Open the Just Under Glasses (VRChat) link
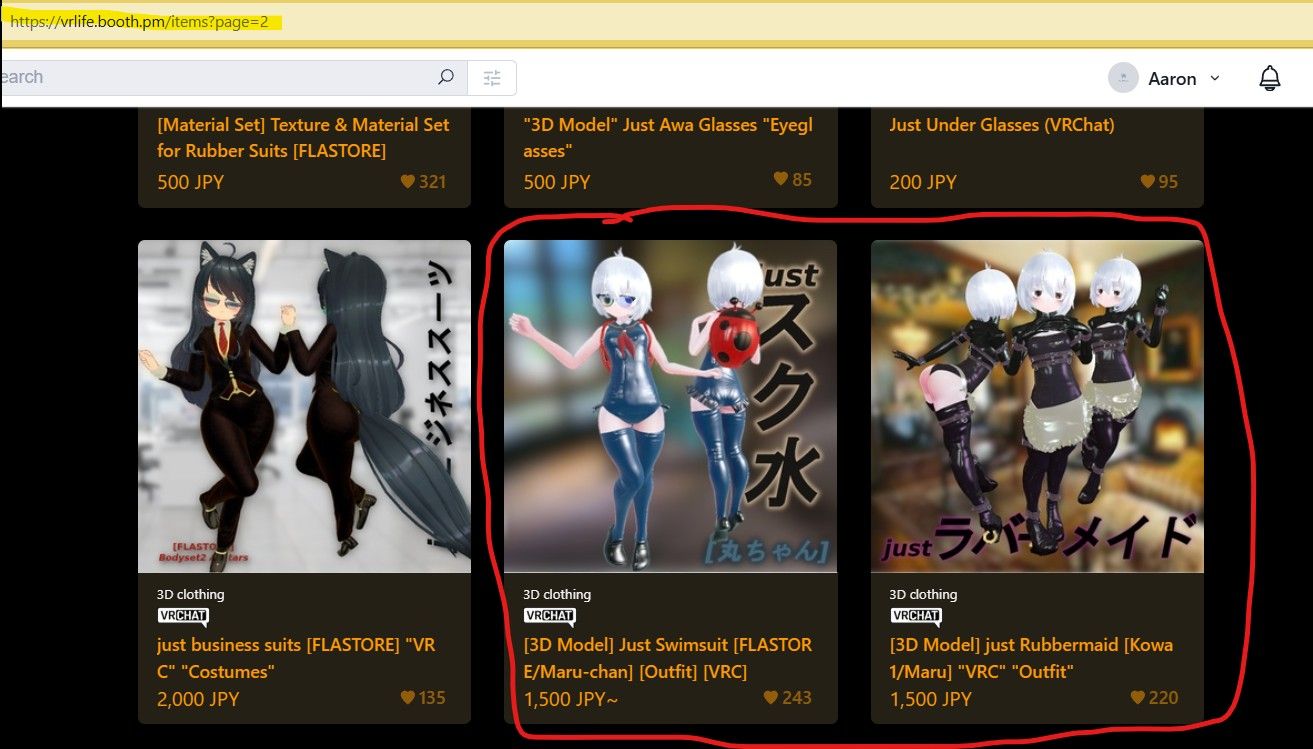Image resolution: width=1313 pixels, height=749 pixels. coord(1002,125)
